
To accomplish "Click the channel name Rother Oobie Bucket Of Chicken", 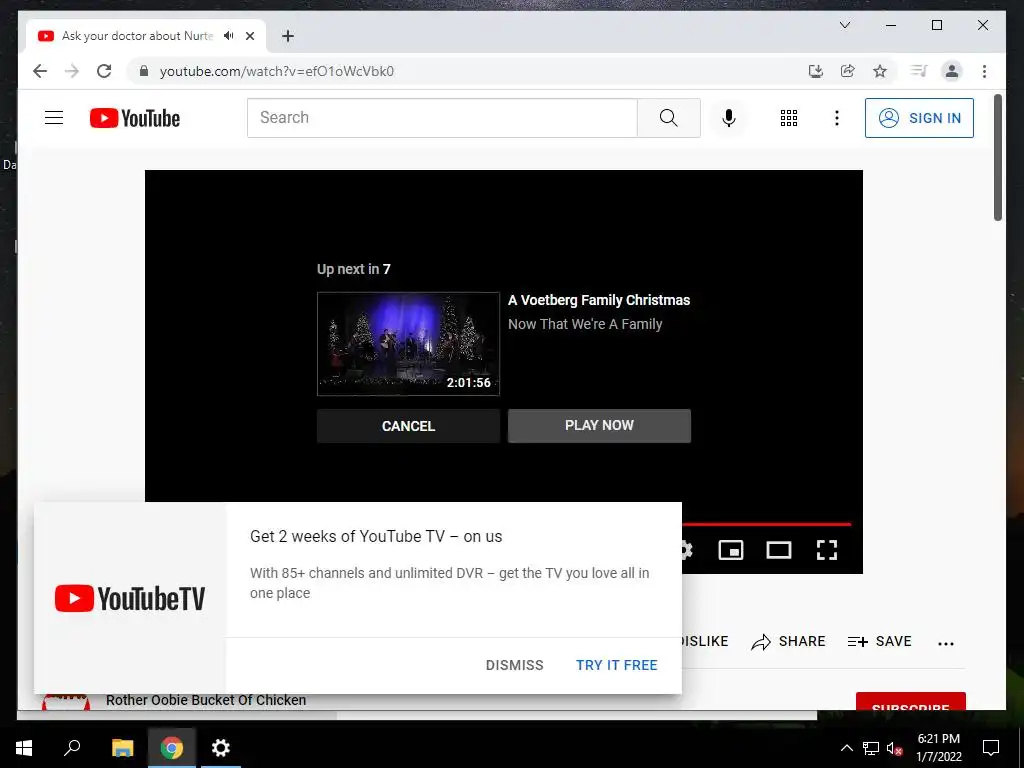I will 206,700.
